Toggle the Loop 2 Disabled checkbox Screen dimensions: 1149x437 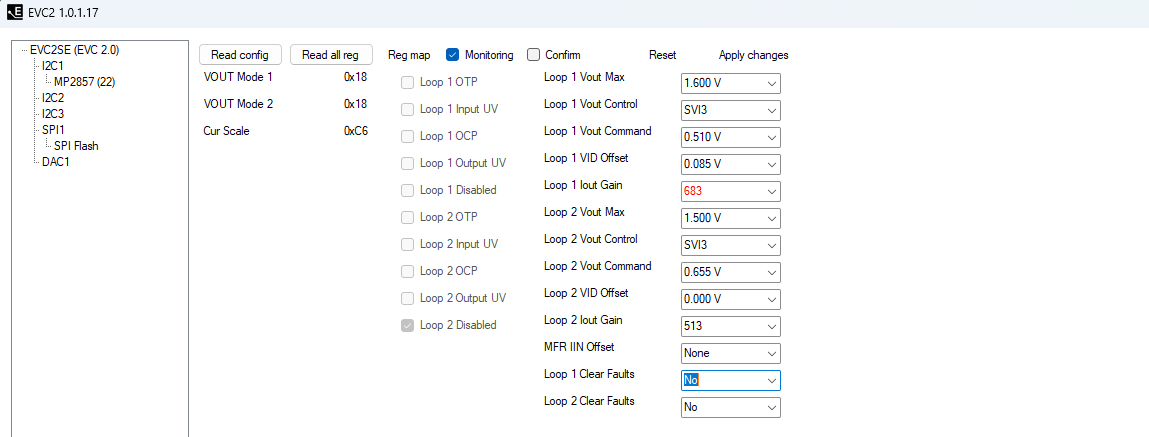coord(408,325)
